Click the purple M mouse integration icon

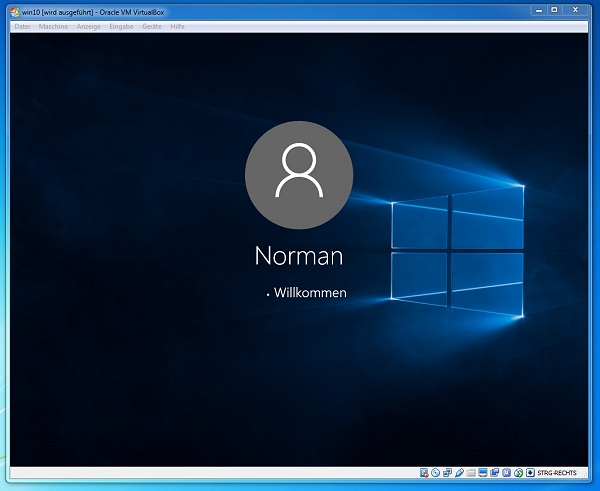(x=507, y=473)
